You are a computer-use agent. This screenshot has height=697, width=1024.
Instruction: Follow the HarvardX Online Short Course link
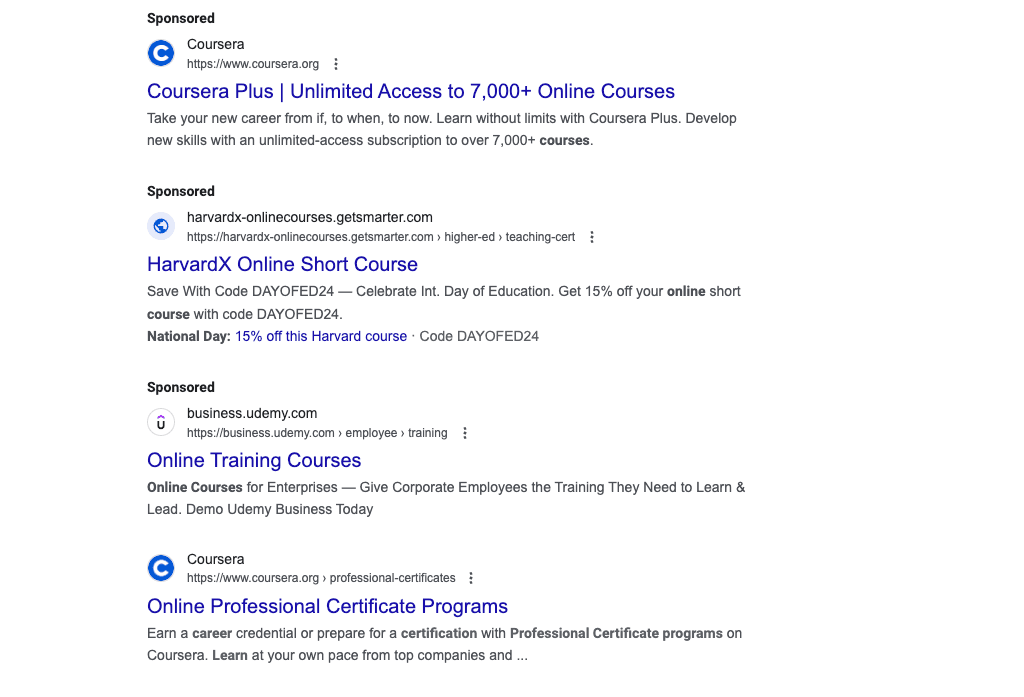pos(282,264)
